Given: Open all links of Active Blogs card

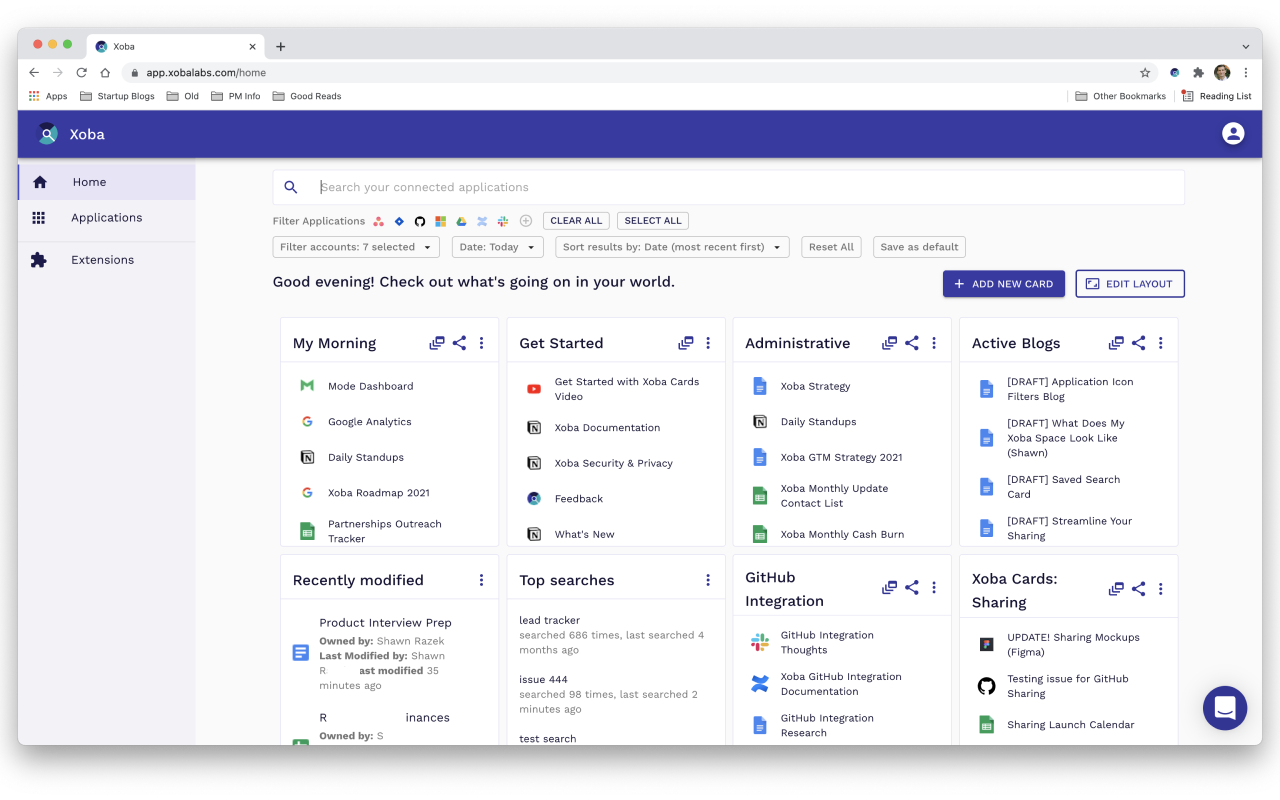Looking at the screenshot, I should point(1116,343).
